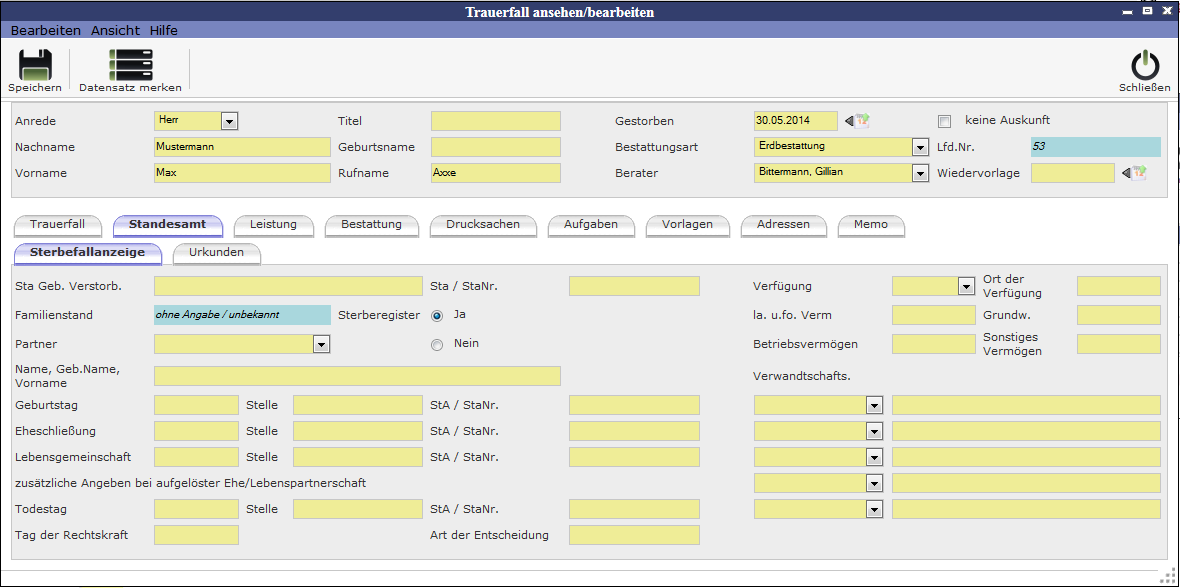The width and height of the screenshot is (1180, 588).
Task: Click the window resize grip at bottom right
Action: (x=1167, y=575)
